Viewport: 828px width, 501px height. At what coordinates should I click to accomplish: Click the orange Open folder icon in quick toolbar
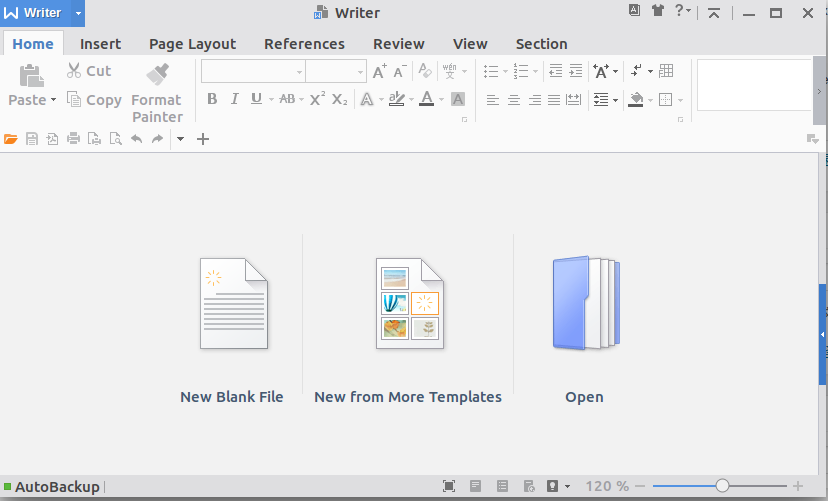[x=11, y=139]
